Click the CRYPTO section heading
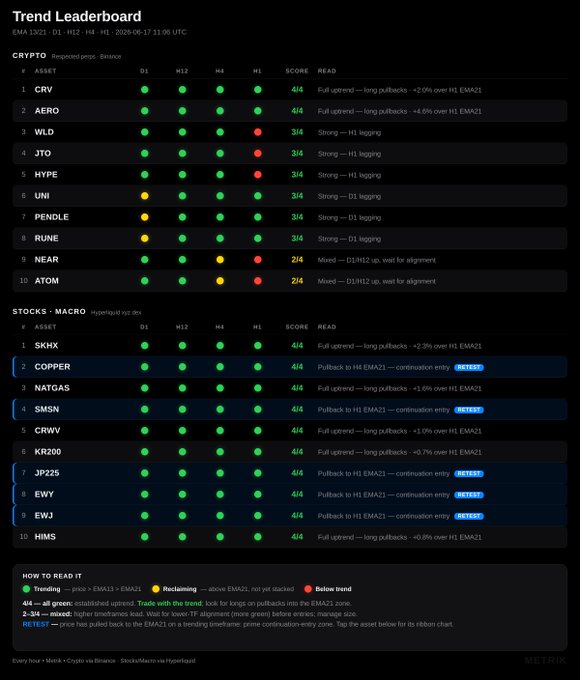The width and height of the screenshot is (580, 680). coord(29,56)
